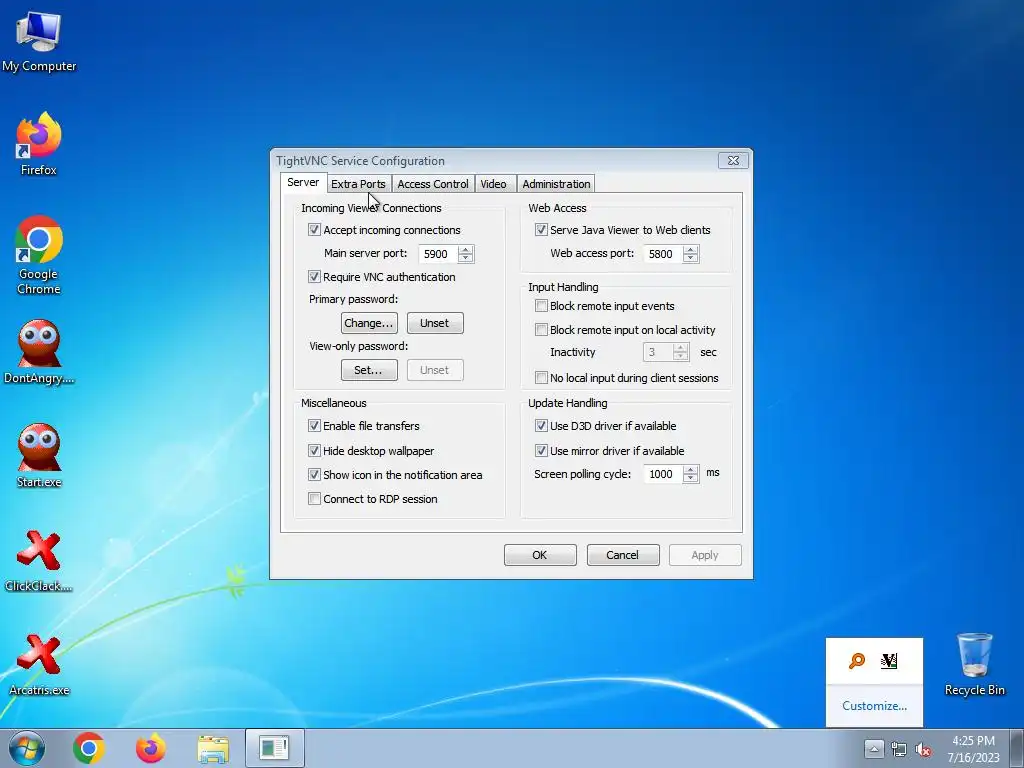Toggle Serve Java Viewer to Web clients
This screenshot has width=1024, height=768.
pos(541,230)
